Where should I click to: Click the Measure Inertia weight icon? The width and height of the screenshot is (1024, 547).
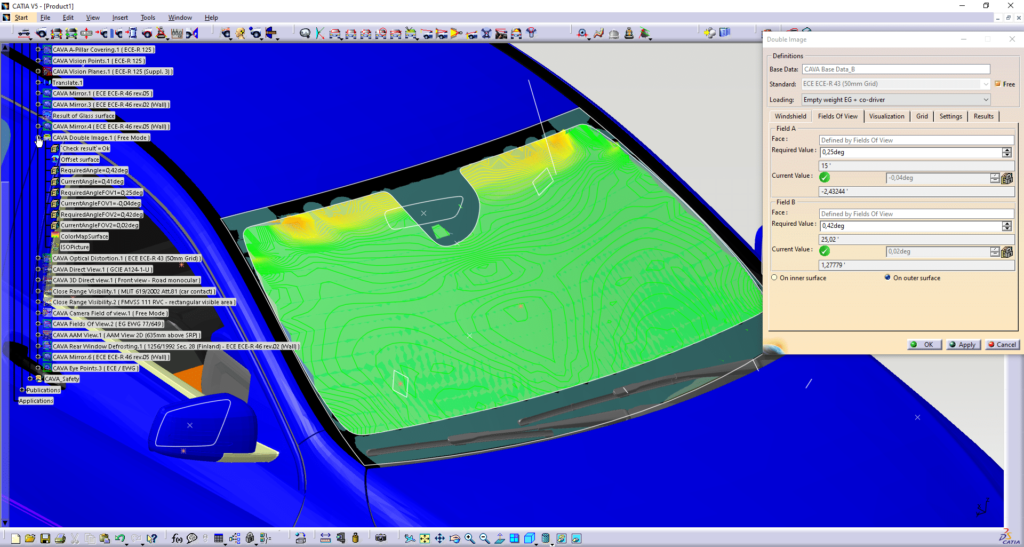(x=355, y=539)
